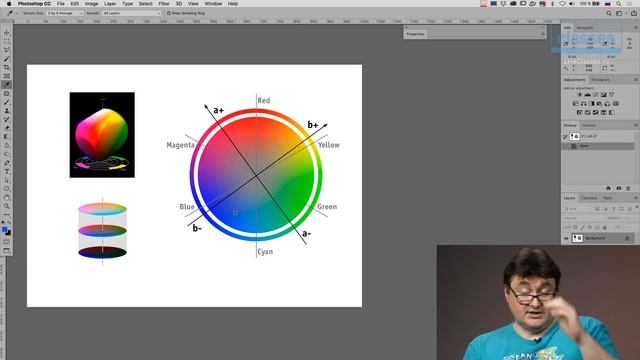
Task: Open the Select menu
Action: point(145,4)
